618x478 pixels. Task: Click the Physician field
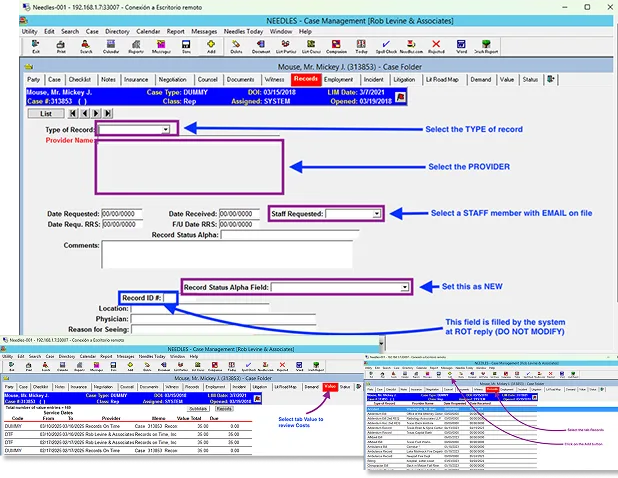(223, 319)
